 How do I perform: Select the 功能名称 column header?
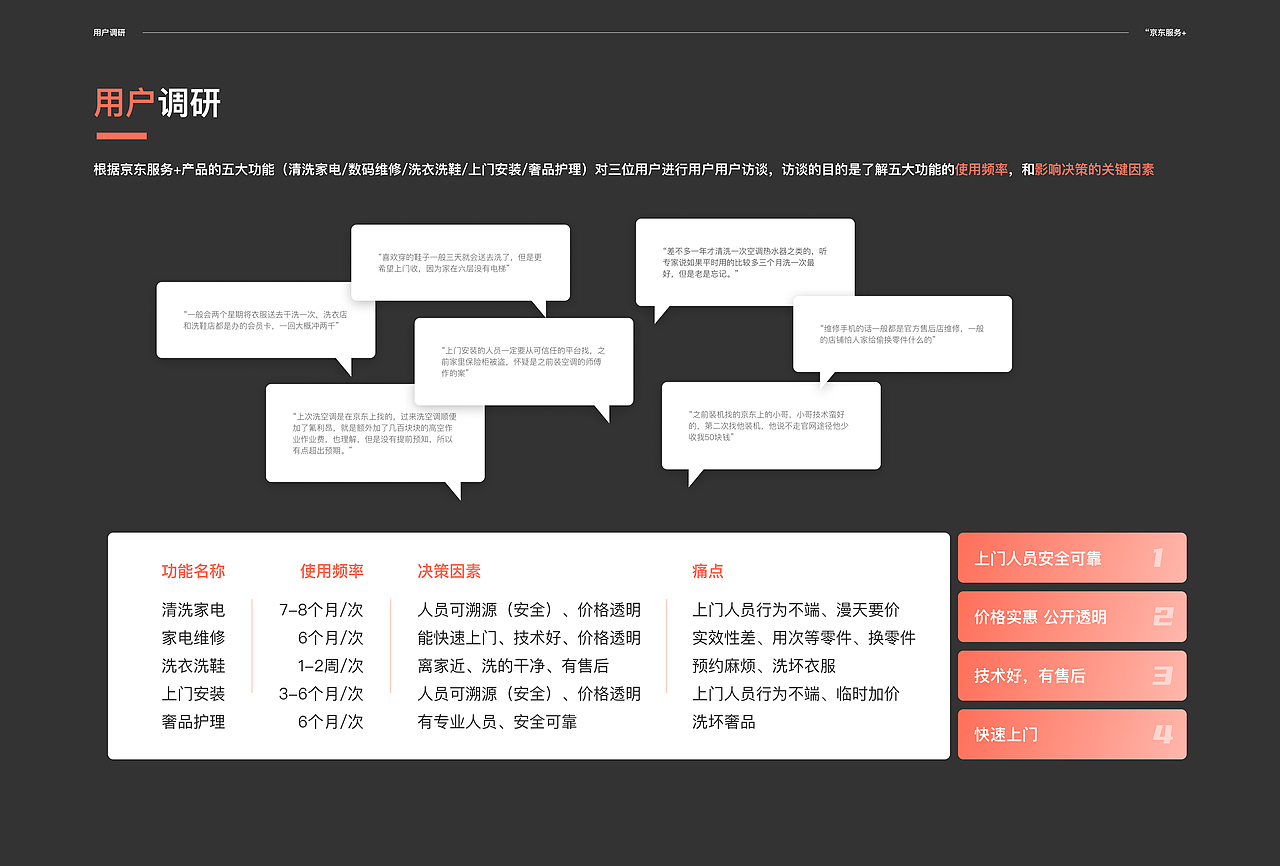pyautogui.click(x=192, y=570)
